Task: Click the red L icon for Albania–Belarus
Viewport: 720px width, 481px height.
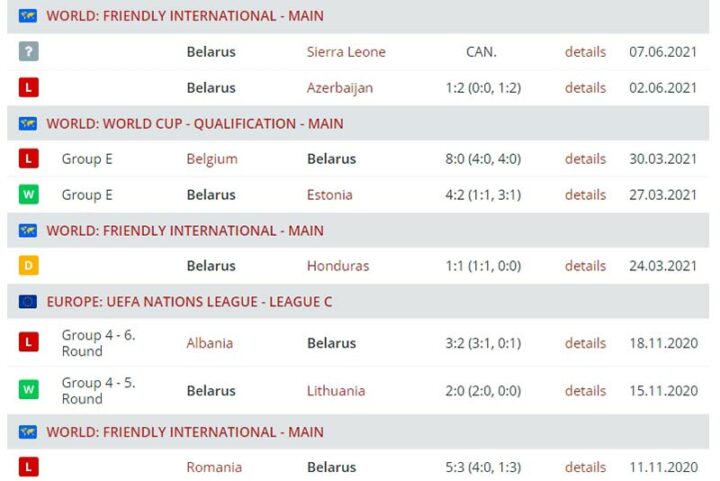Action: [x=28, y=343]
